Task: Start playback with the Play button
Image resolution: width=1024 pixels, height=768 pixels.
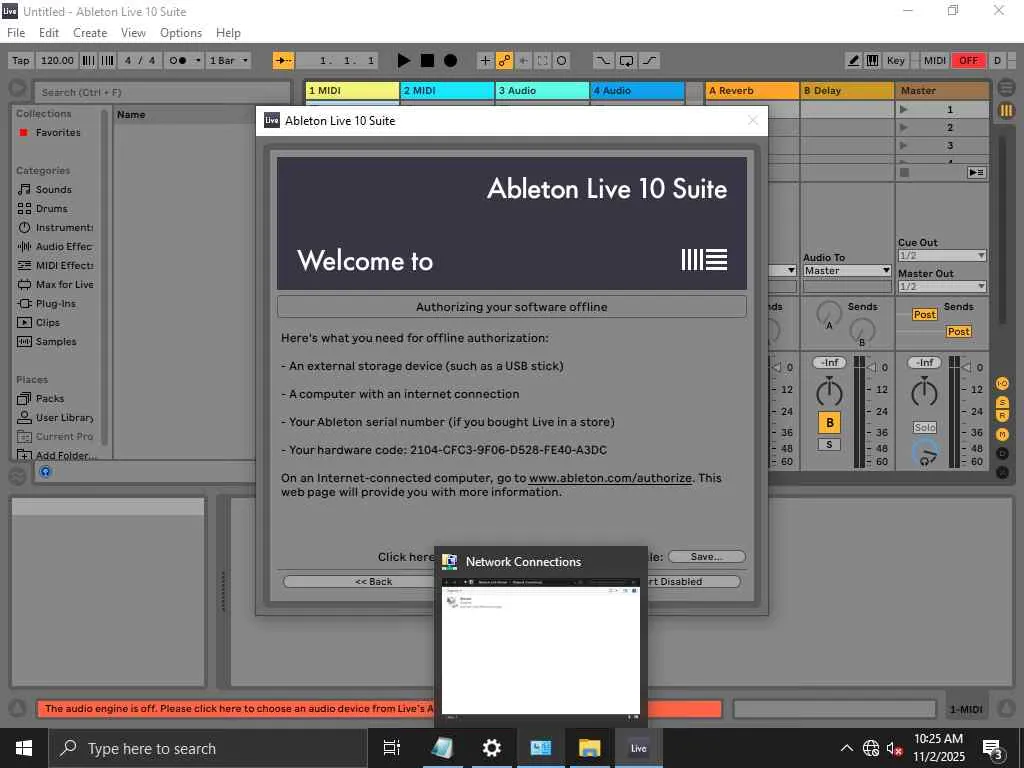Action: point(404,61)
